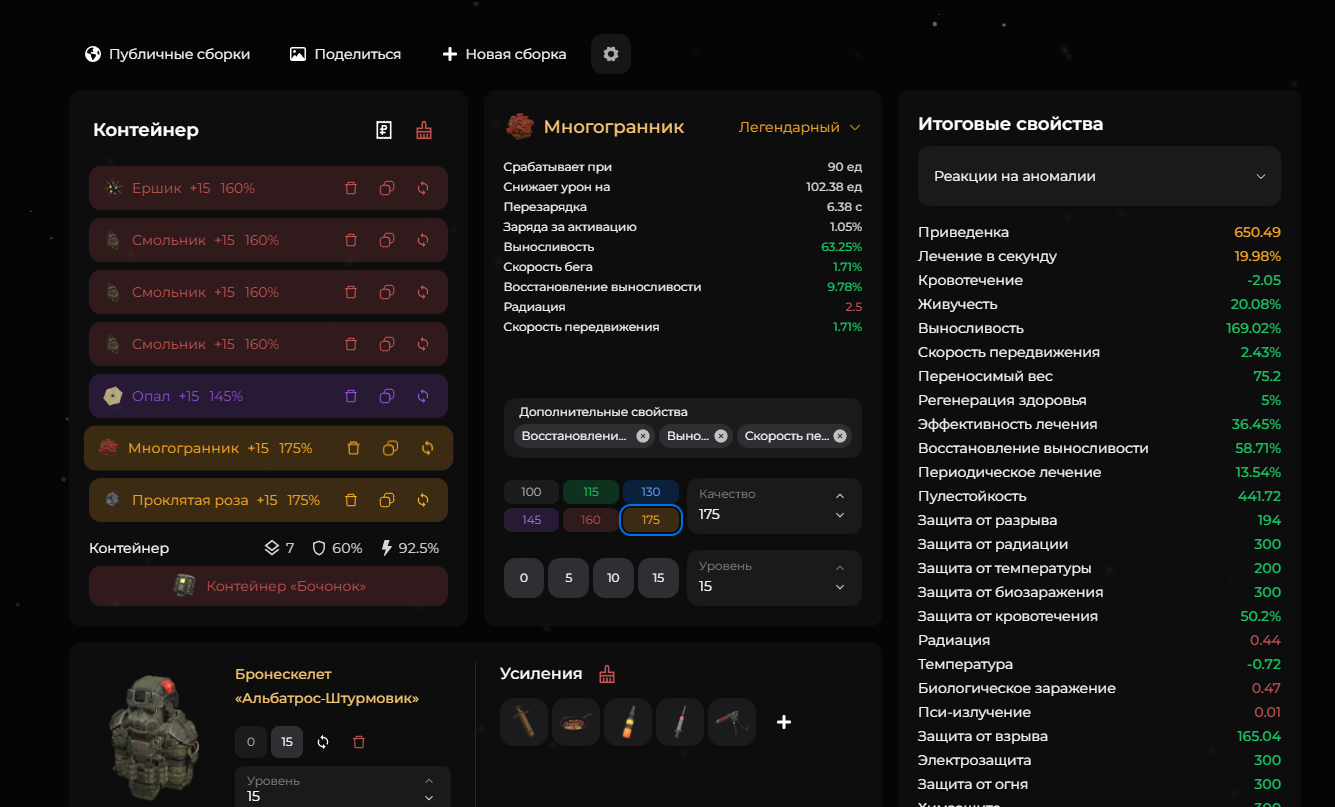Click Поделиться in the top menu
Image resolution: width=1335 pixels, height=807 pixels.
[345, 54]
